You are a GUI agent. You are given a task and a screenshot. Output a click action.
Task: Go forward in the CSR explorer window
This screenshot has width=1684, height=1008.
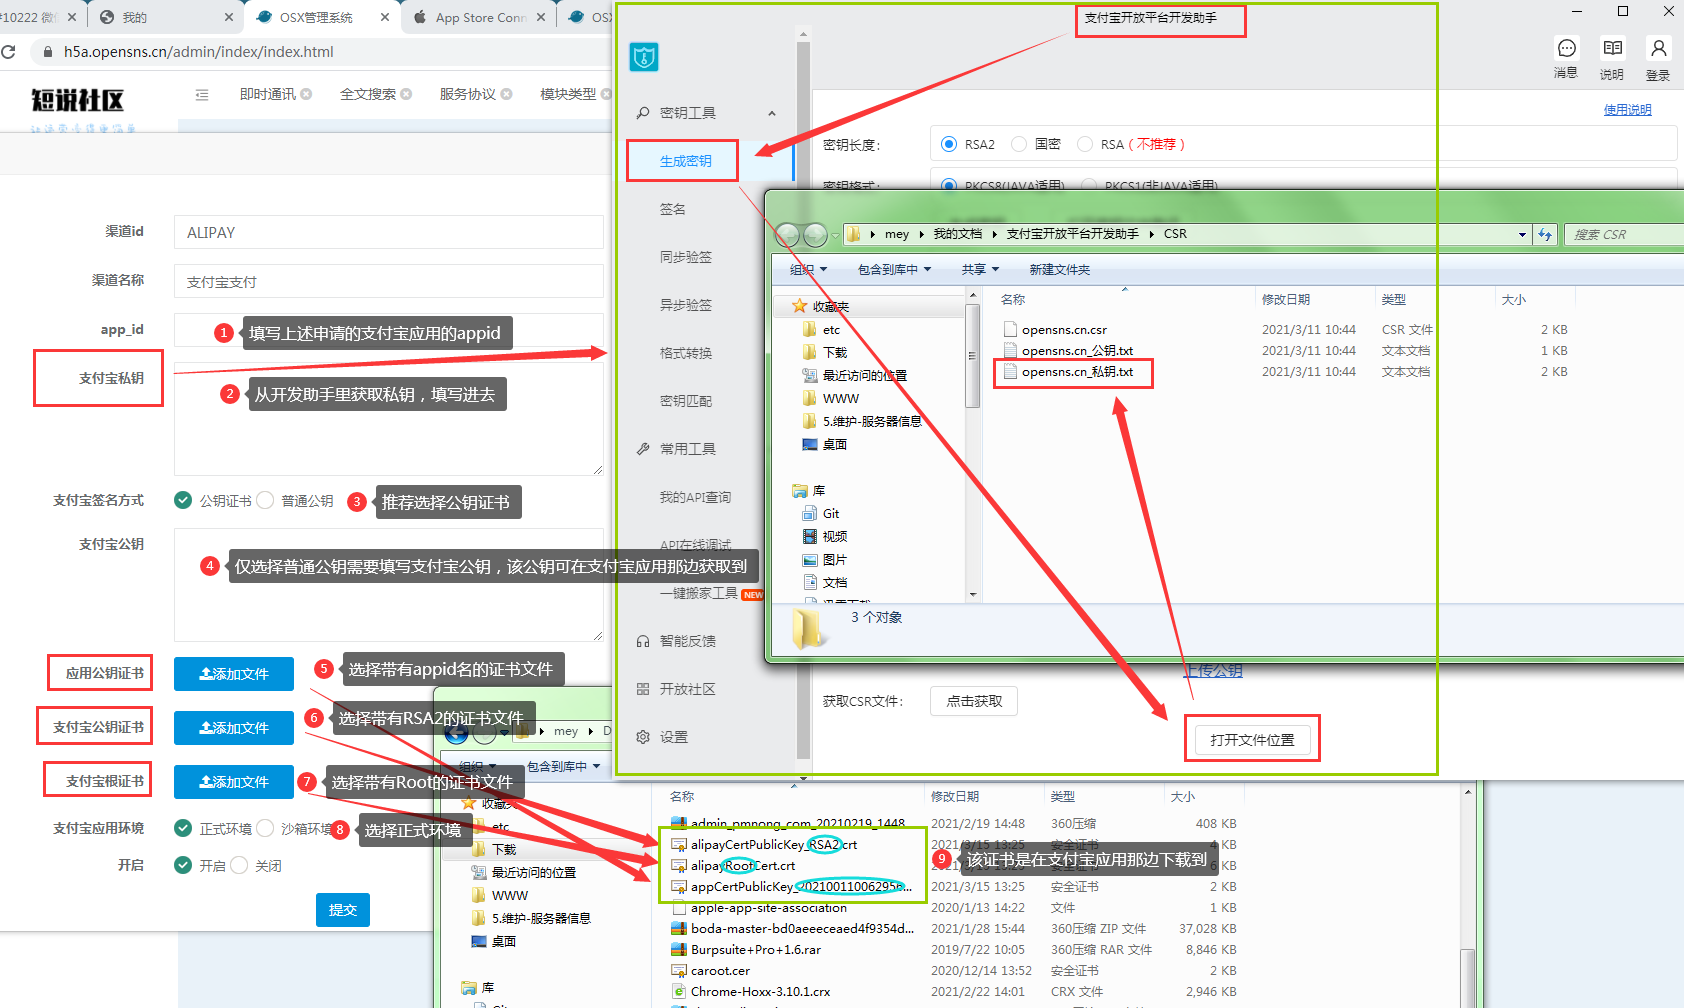click(x=816, y=235)
